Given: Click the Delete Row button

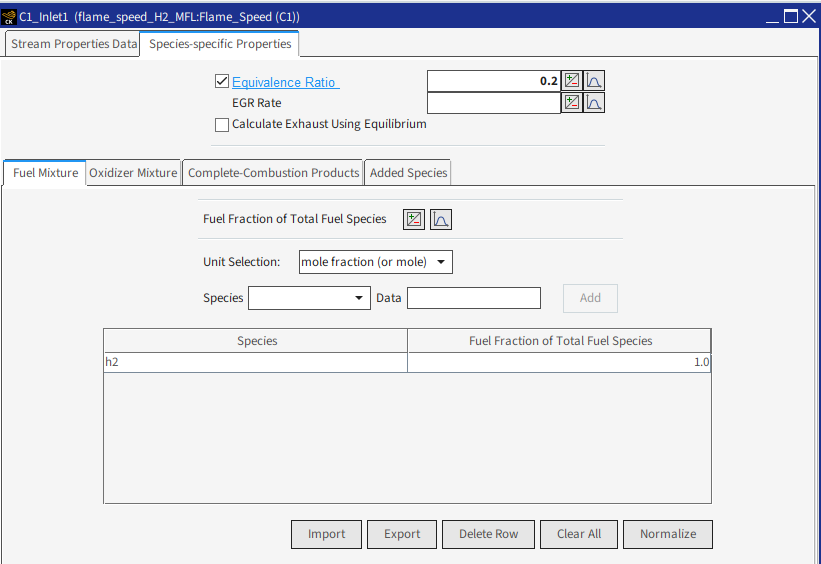Looking at the screenshot, I should click(488, 534).
